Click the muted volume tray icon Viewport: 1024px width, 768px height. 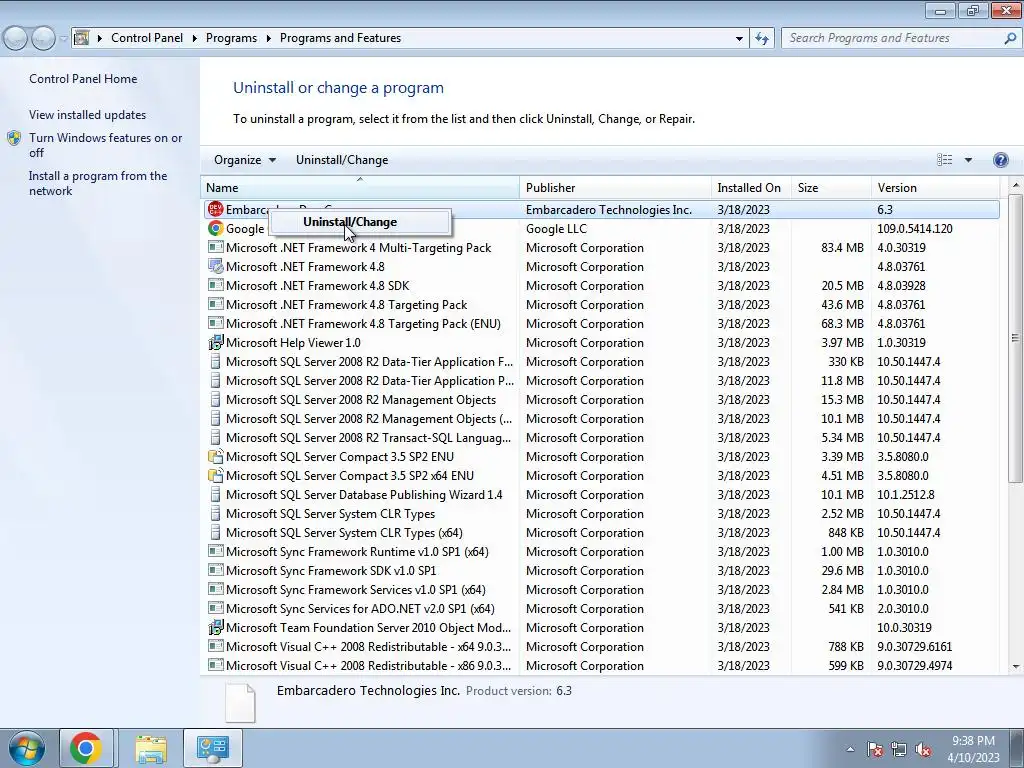[x=923, y=749]
